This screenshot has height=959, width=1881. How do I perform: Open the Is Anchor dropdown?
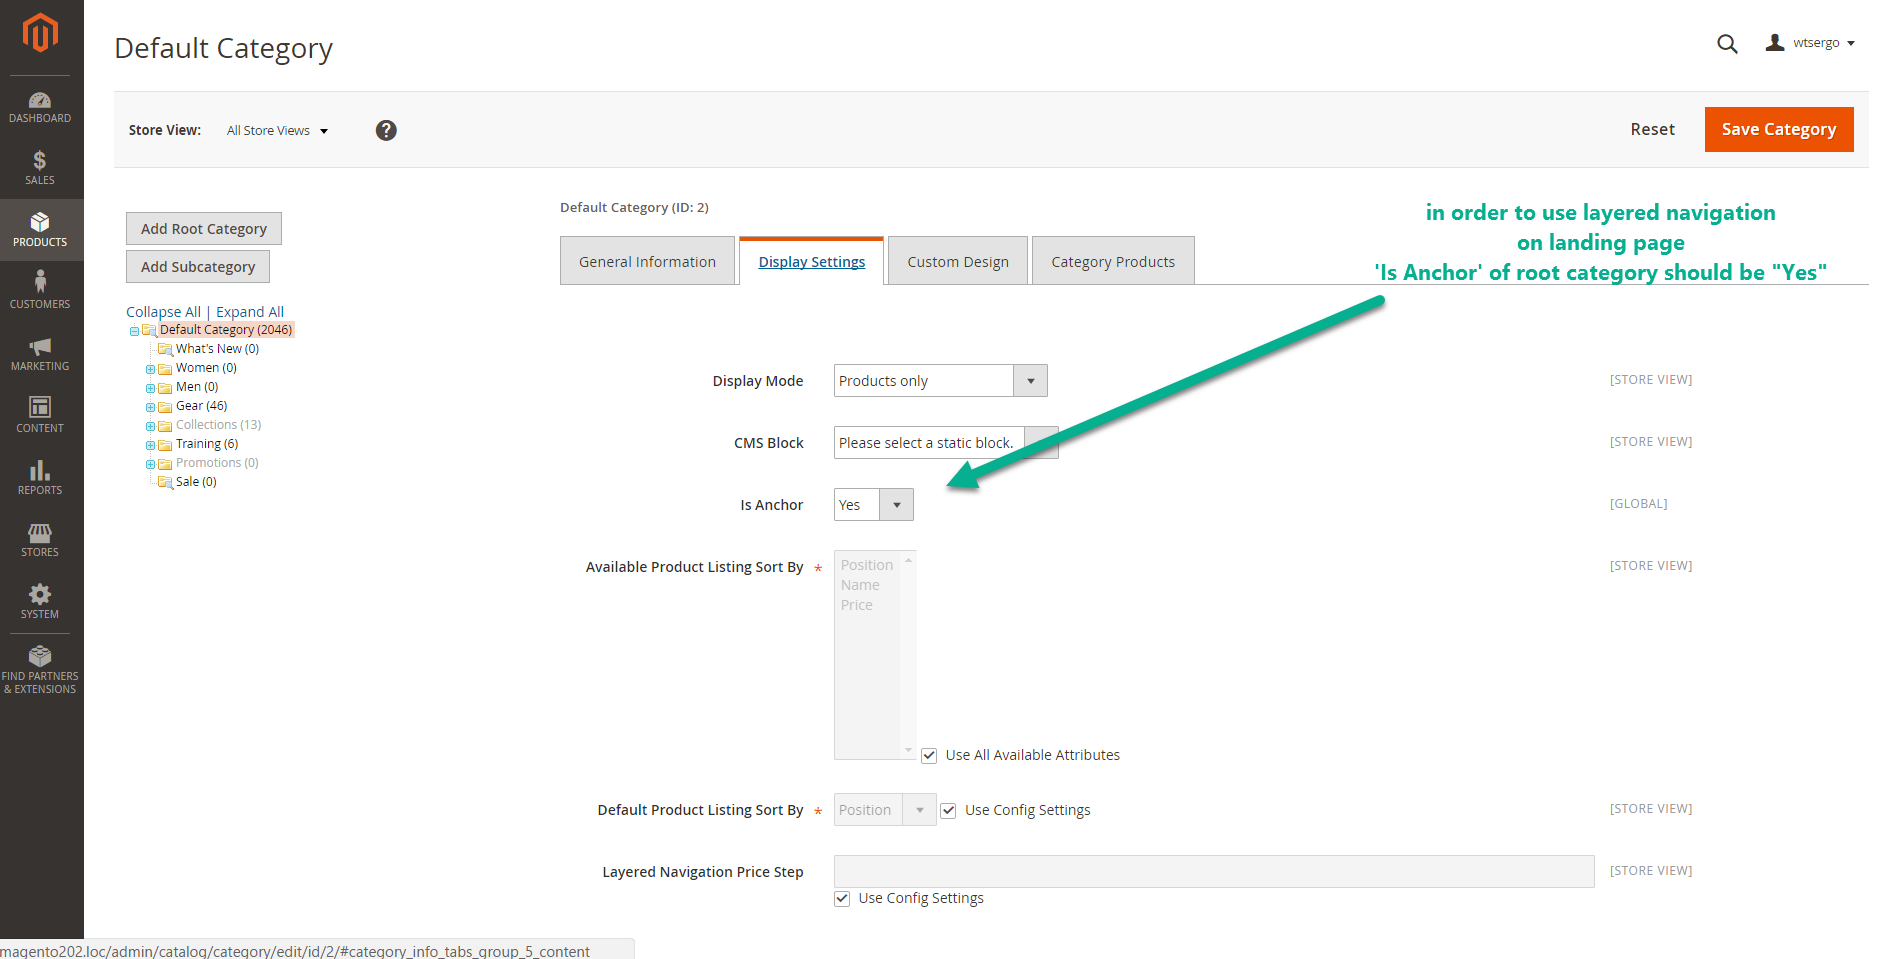pos(874,505)
